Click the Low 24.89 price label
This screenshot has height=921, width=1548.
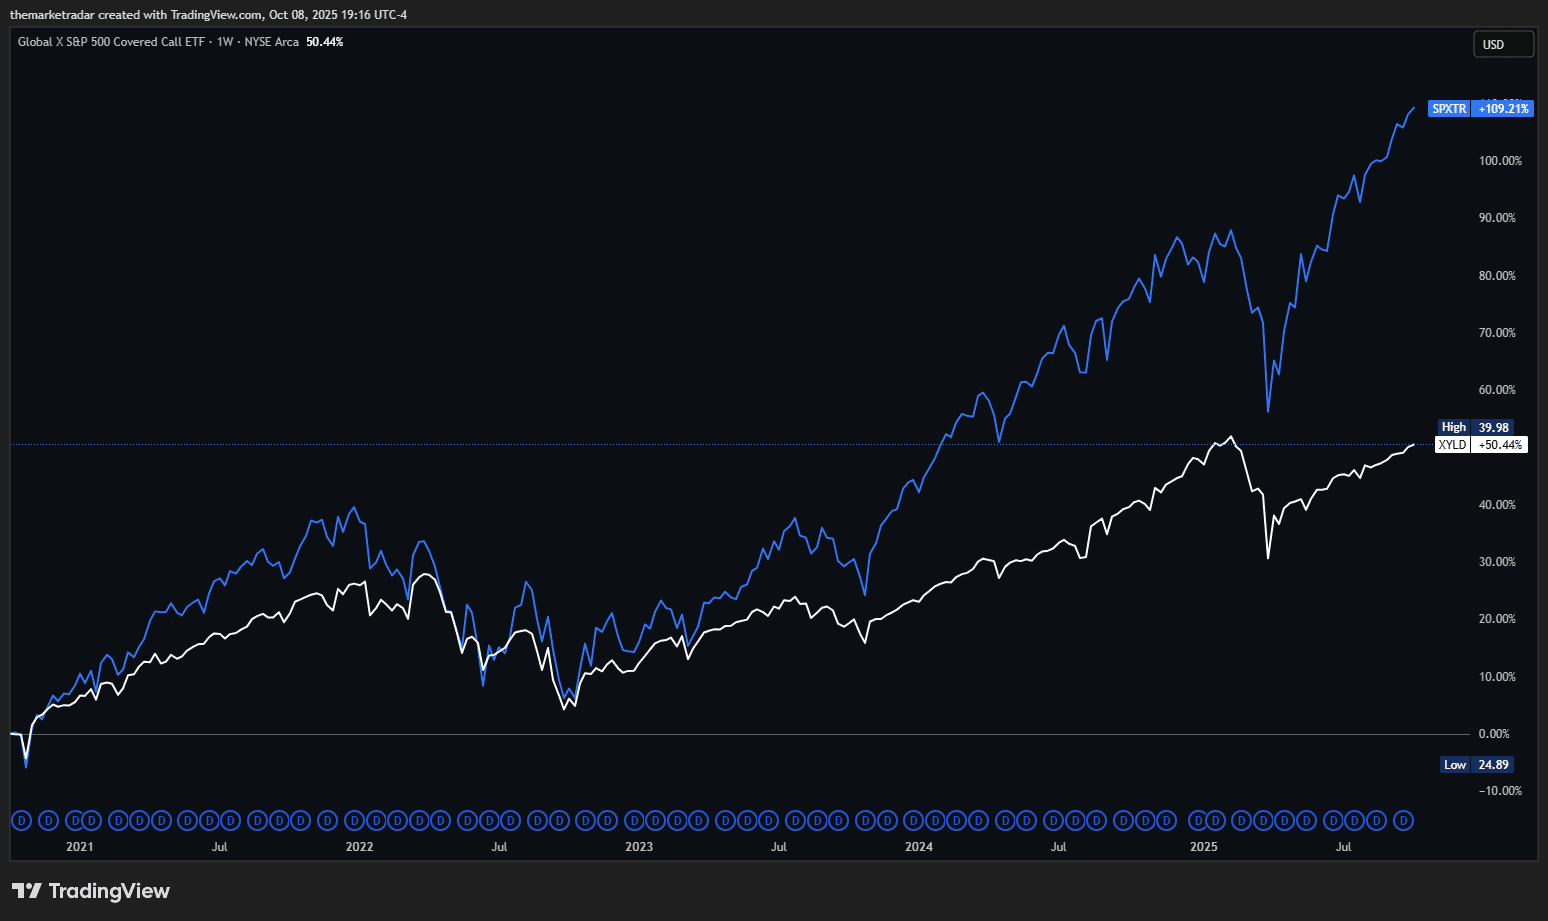[1476, 765]
